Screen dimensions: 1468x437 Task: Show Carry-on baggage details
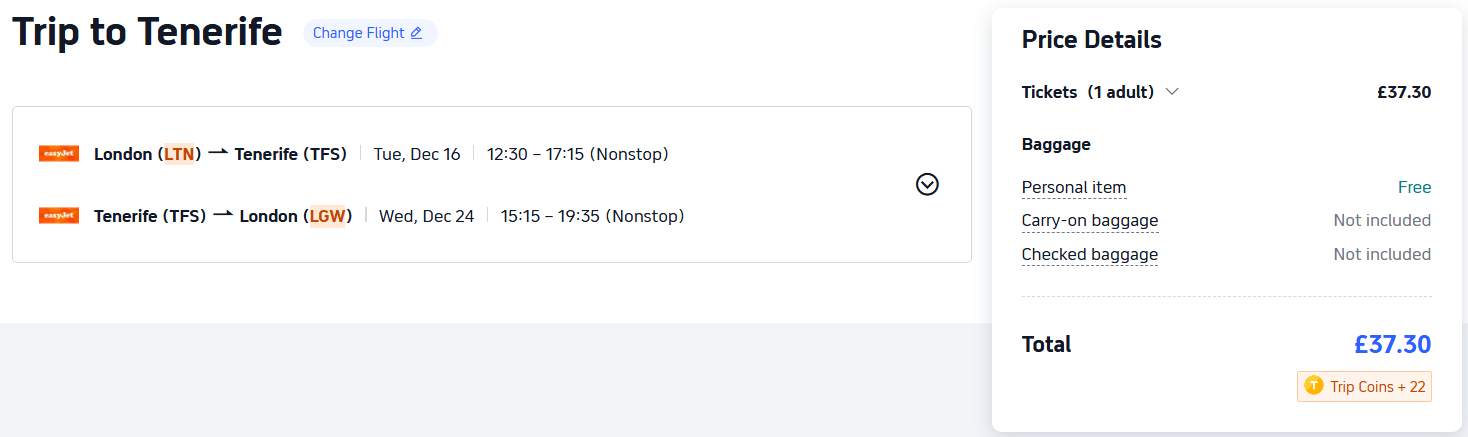(x=1089, y=220)
